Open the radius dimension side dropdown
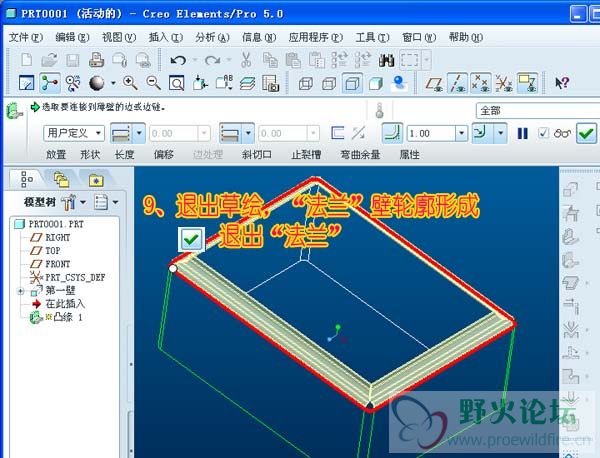This screenshot has height=458, width=600. click(x=500, y=133)
